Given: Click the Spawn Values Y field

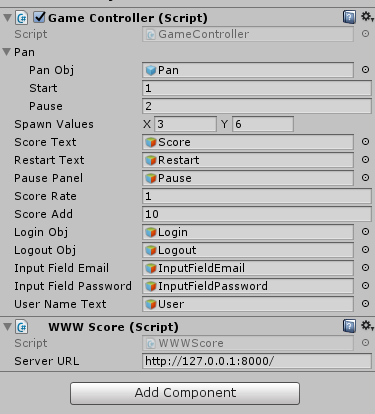Looking at the screenshot, I should tap(263, 124).
